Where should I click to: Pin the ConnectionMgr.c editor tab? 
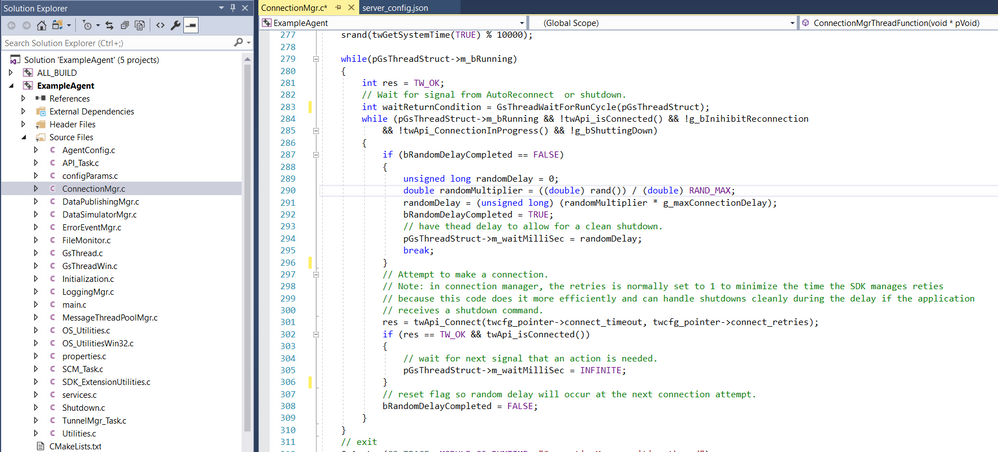point(339,8)
